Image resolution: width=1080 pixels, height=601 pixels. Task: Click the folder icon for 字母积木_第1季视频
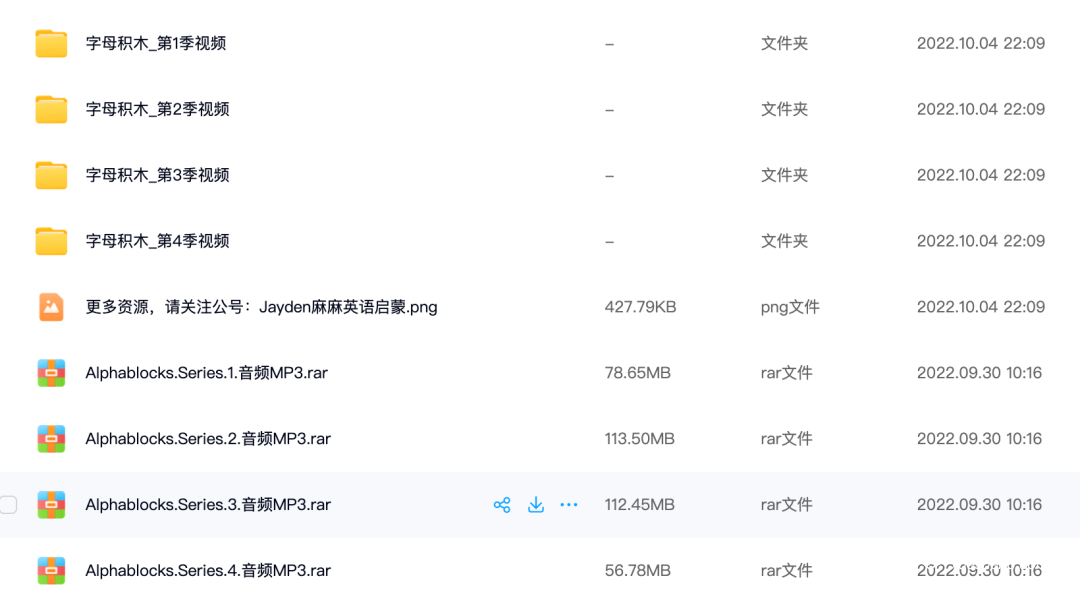coord(51,44)
